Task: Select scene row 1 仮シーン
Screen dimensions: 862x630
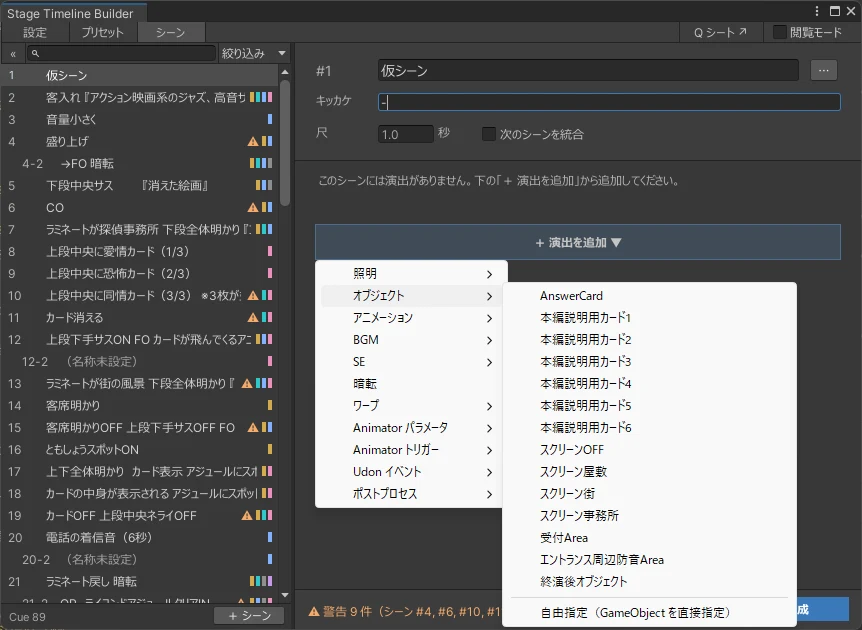Action: 140,75
